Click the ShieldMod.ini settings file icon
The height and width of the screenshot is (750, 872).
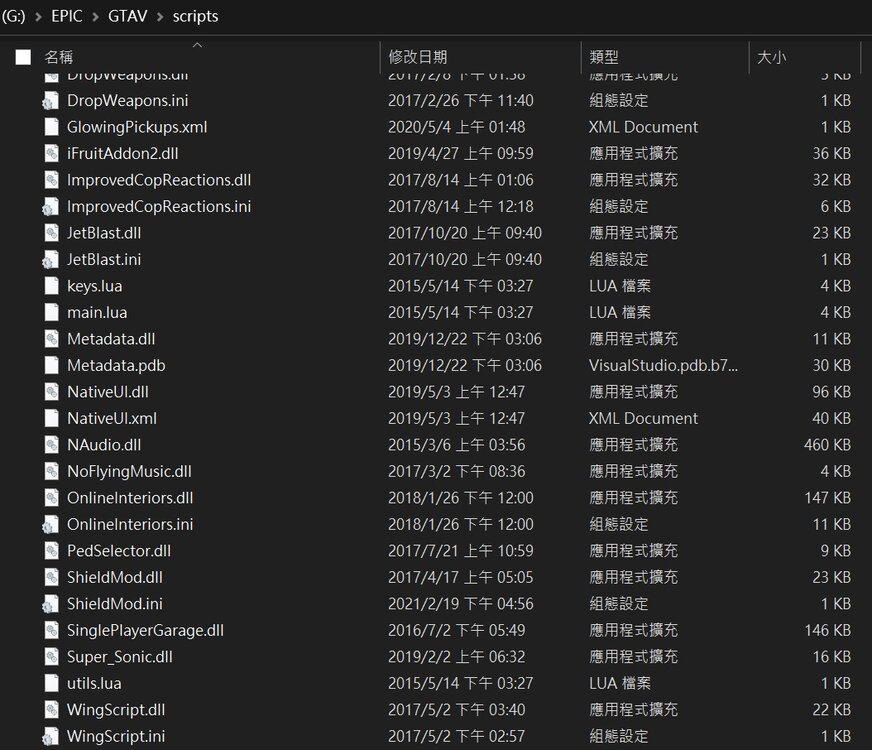pos(51,603)
